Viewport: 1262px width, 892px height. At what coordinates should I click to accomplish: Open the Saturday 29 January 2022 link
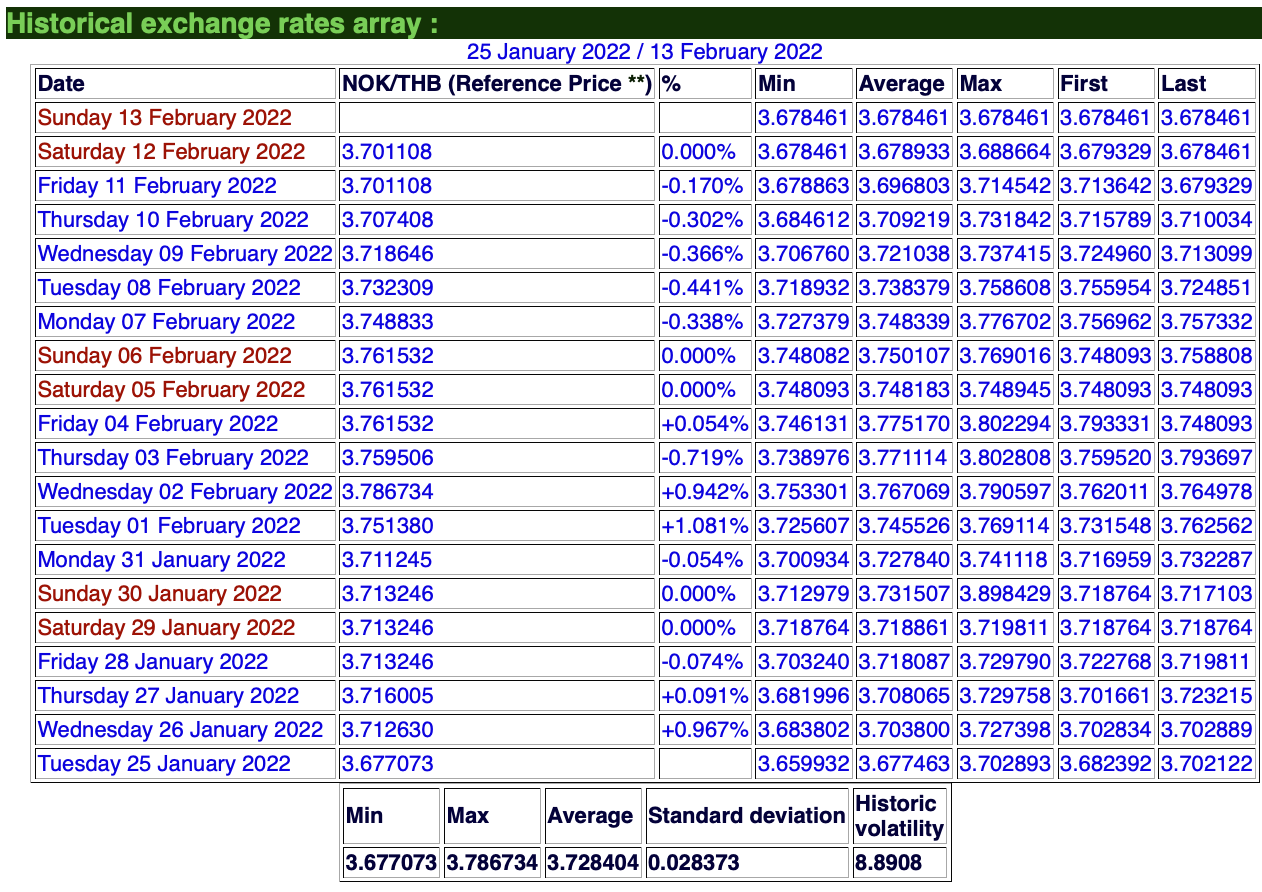pos(166,628)
